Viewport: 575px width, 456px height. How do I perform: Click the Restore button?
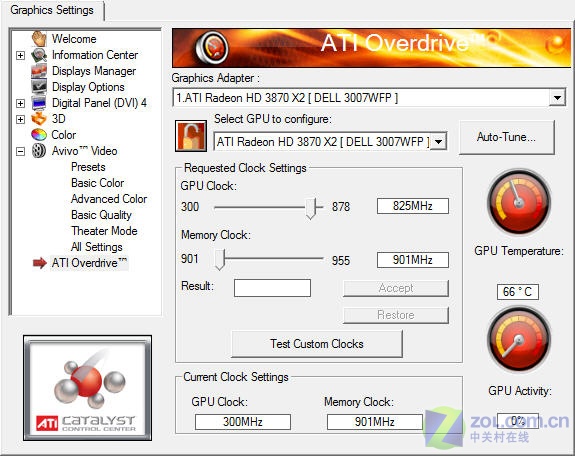click(x=396, y=315)
